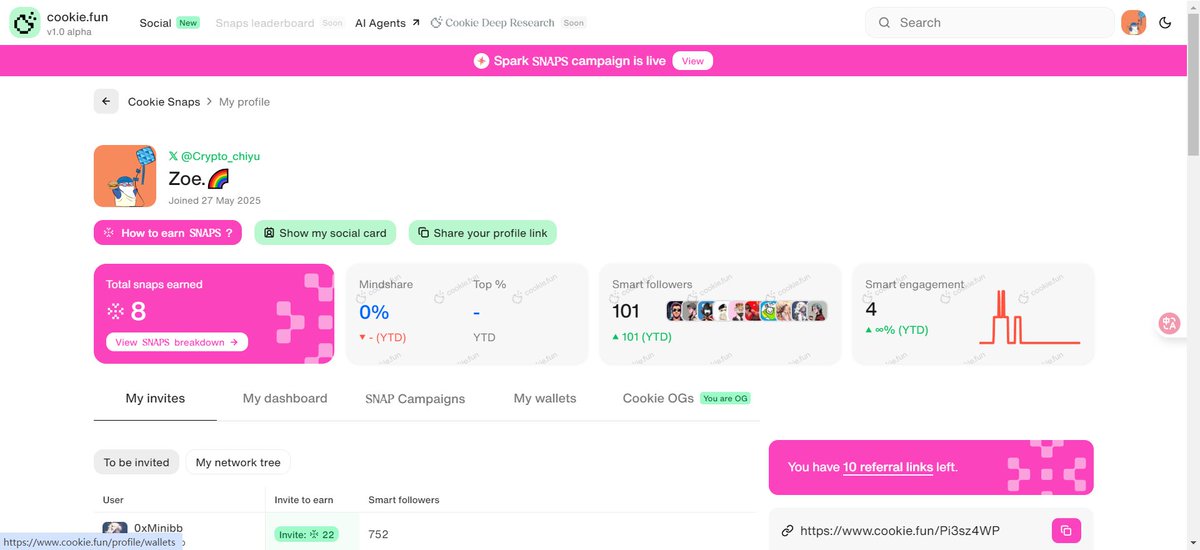Click View on Spark SNAPS banner
Image resolution: width=1200 pixels, height=550 pixels.
click(693, 61)
